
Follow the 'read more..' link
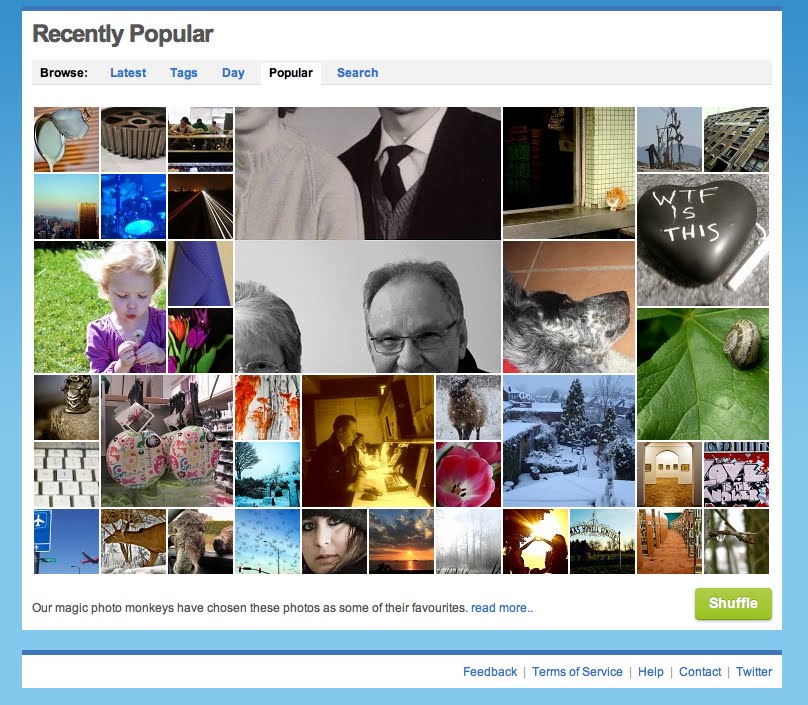(501, 608)
